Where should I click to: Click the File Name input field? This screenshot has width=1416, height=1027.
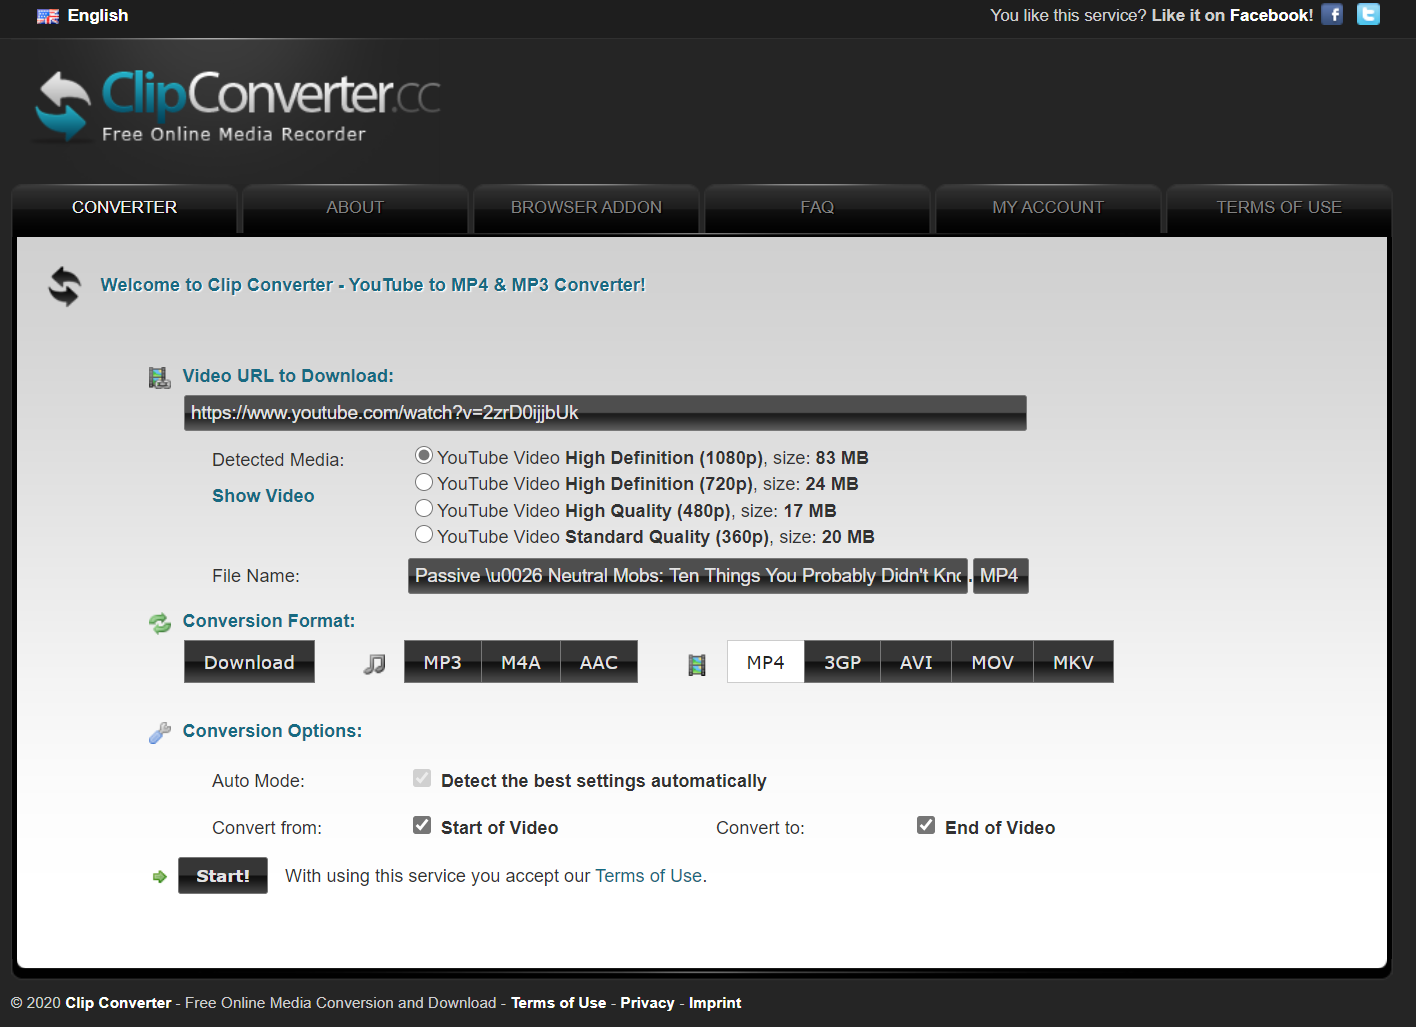(688, 576)
